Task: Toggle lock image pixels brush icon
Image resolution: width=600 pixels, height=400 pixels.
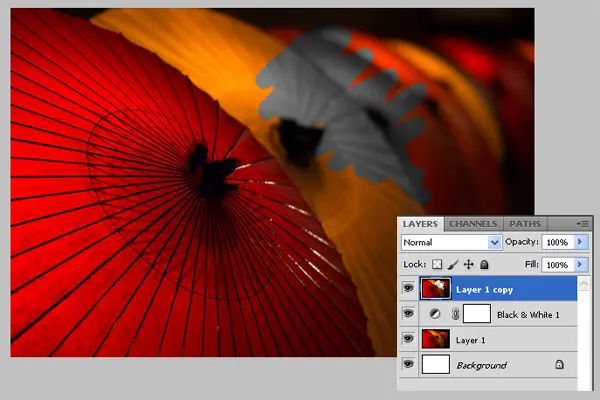Action: pos(453,264)
